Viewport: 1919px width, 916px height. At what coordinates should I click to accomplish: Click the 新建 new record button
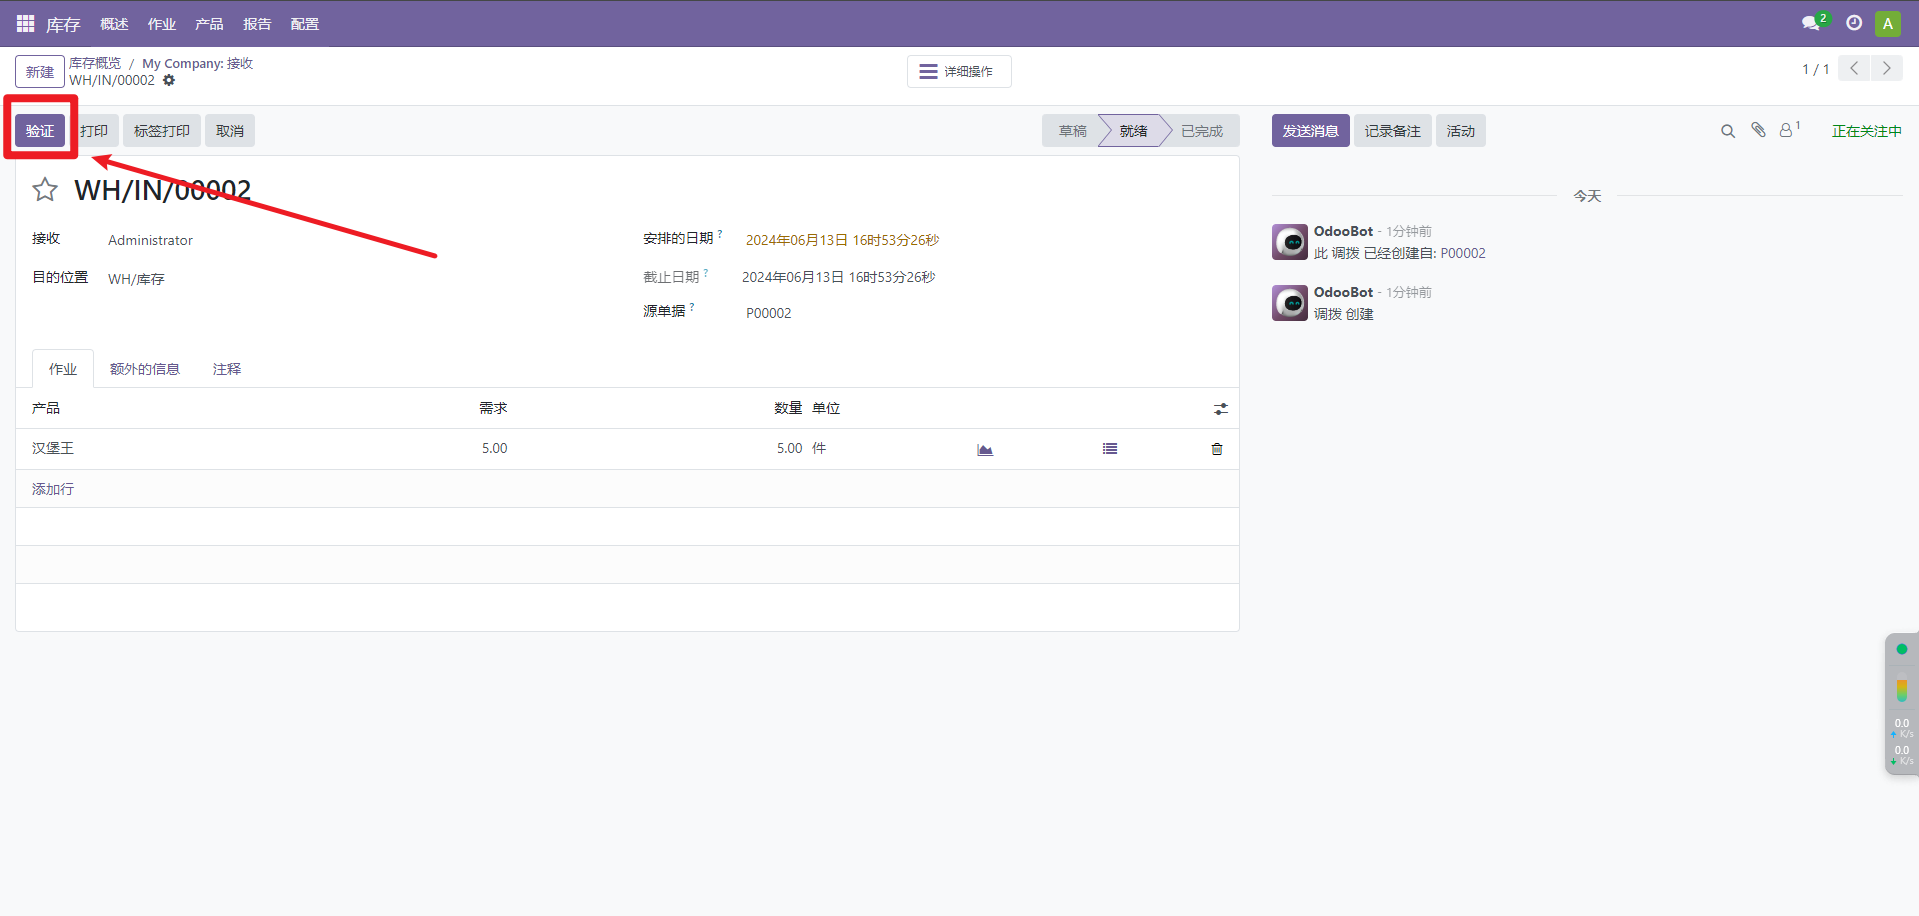click(x=40, y=72)
